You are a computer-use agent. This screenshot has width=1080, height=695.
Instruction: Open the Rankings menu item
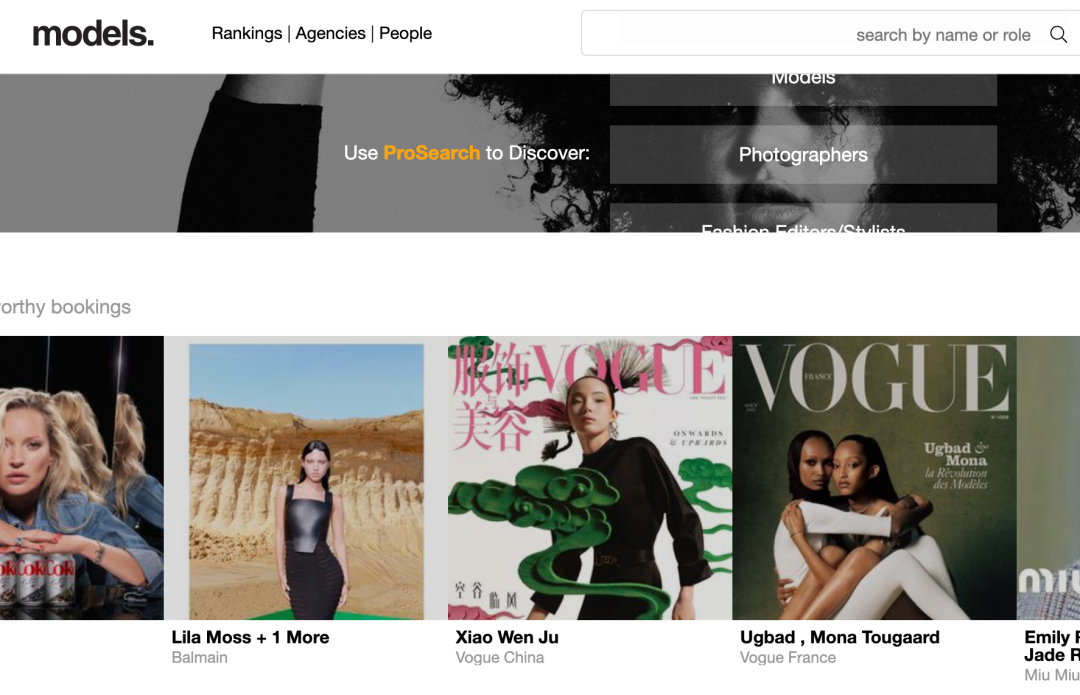tap(247, 33)
